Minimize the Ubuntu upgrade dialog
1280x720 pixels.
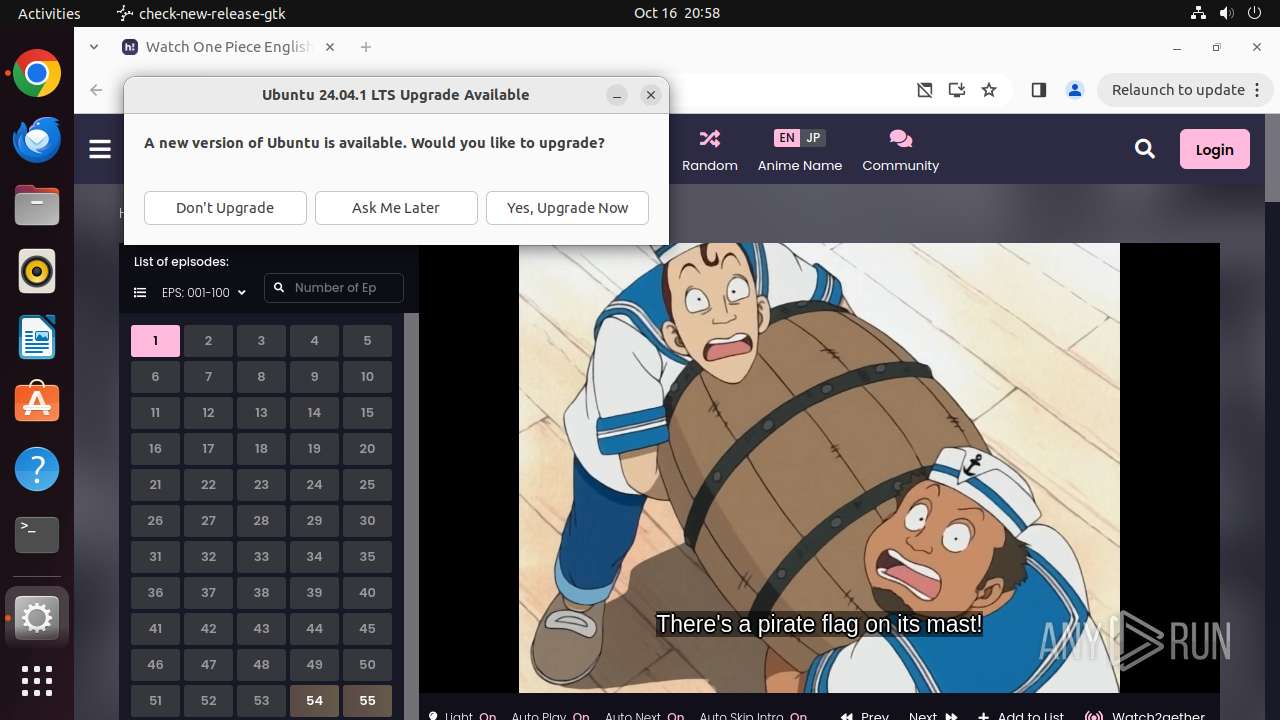(x=617, y=95)
